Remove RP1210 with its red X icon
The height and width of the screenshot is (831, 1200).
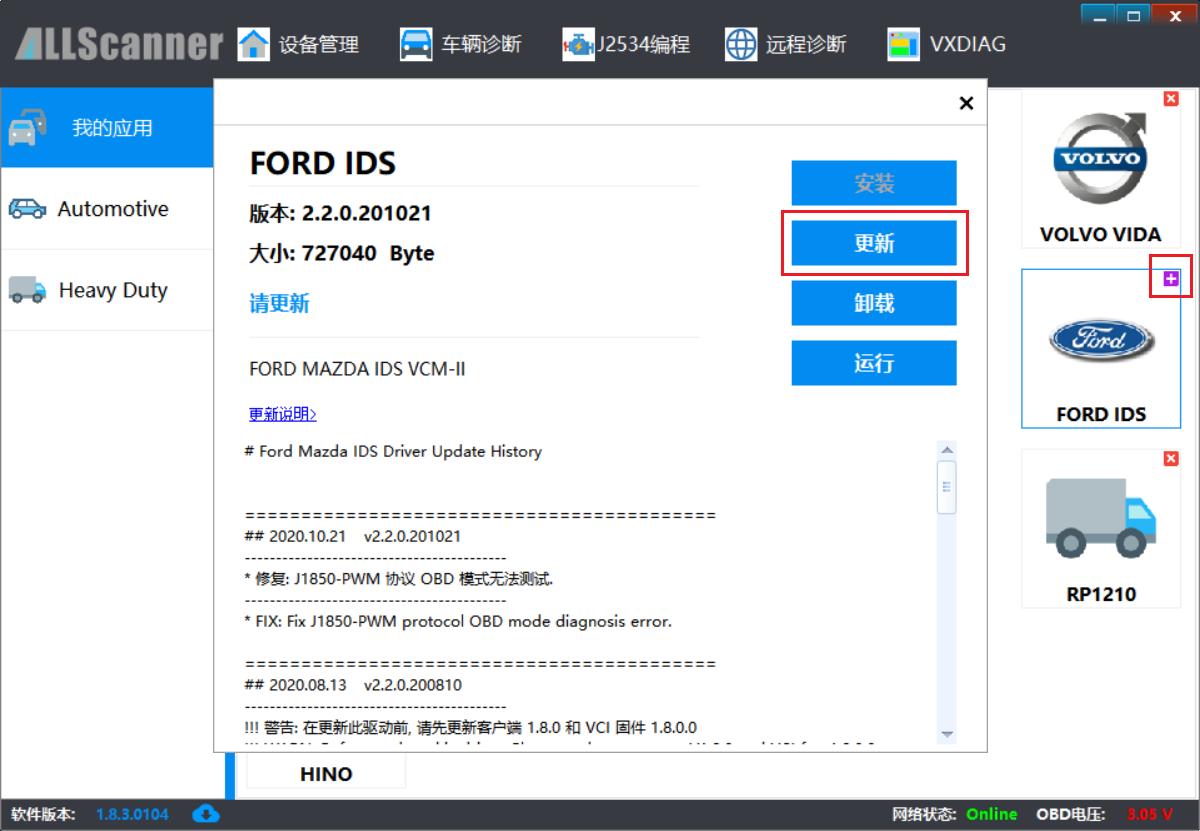click(1171, 458)
